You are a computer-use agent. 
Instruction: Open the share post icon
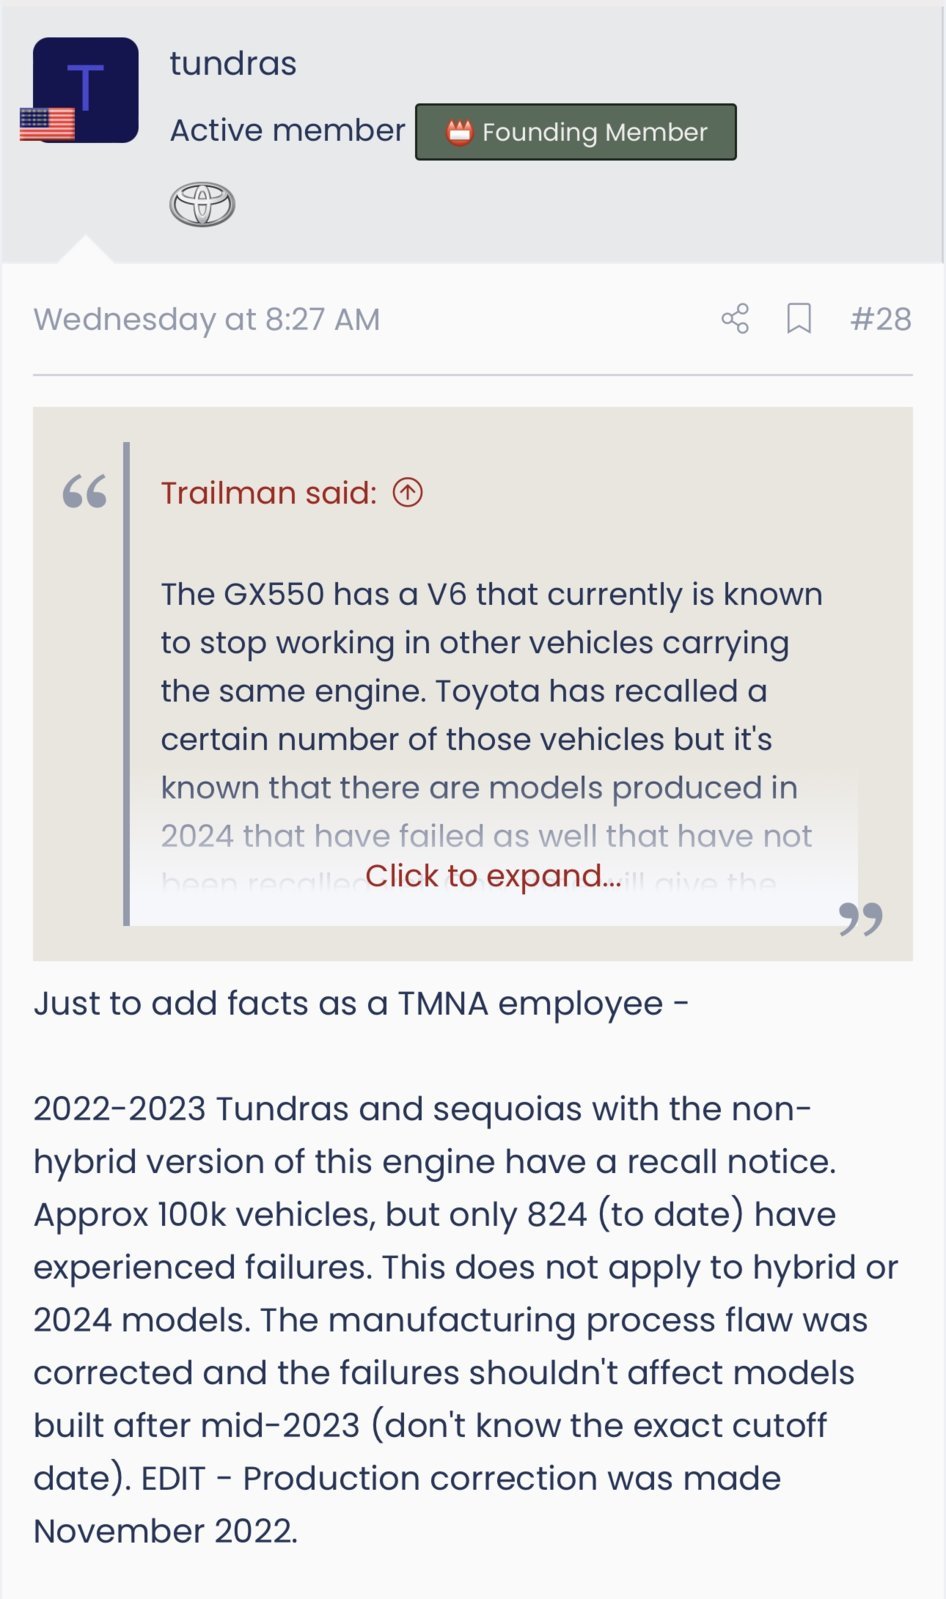pyautogui.click(x=735, y=319)
